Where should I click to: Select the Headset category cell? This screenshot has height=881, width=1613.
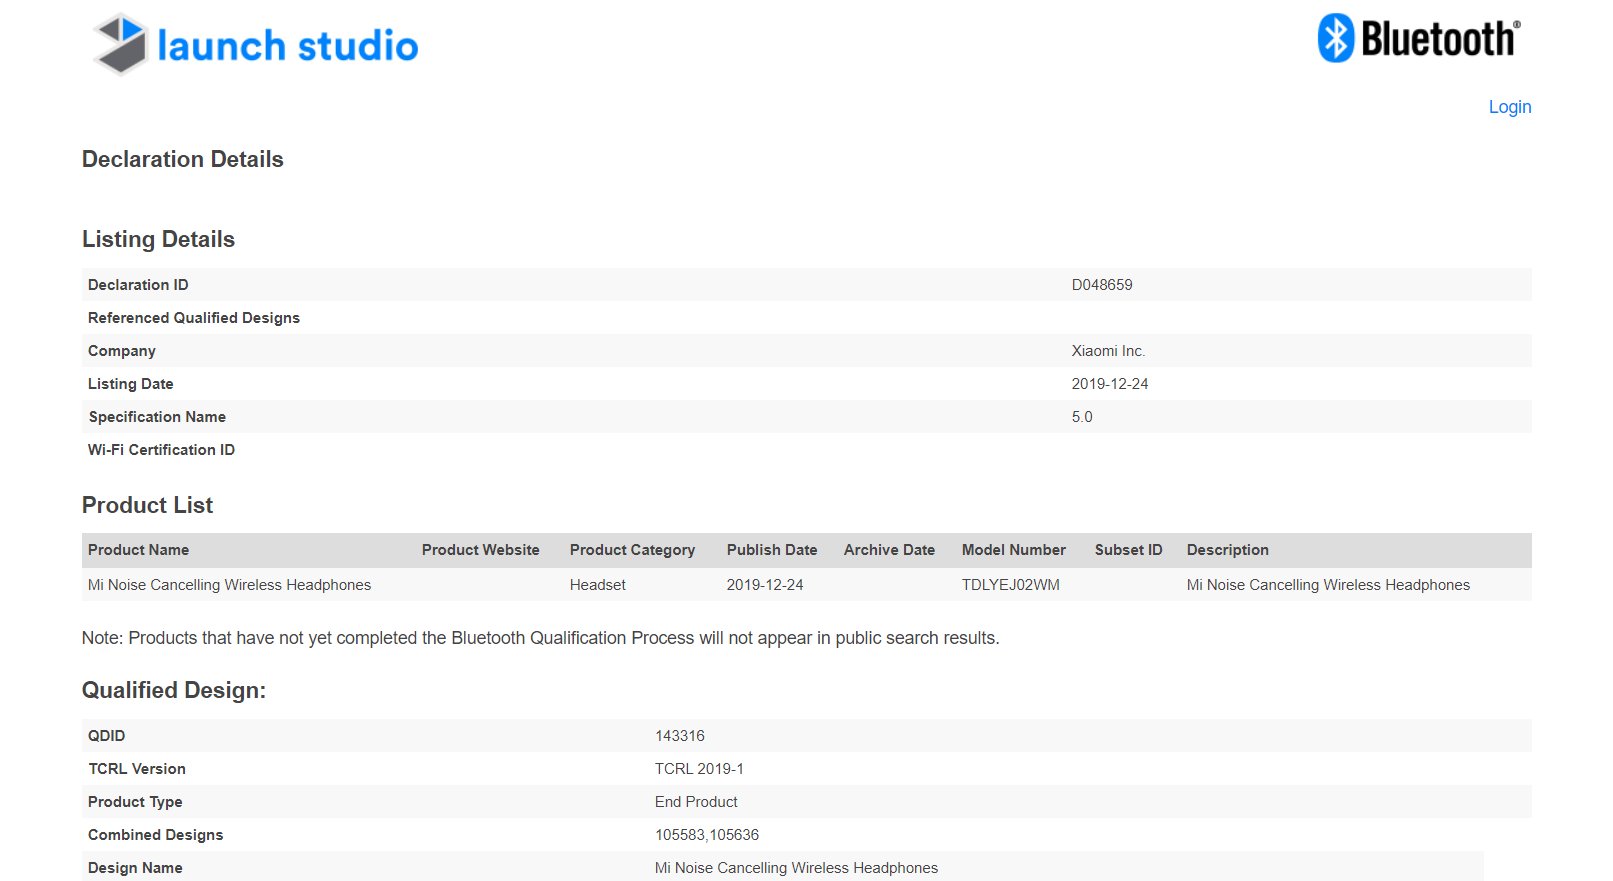click(598, 585)
